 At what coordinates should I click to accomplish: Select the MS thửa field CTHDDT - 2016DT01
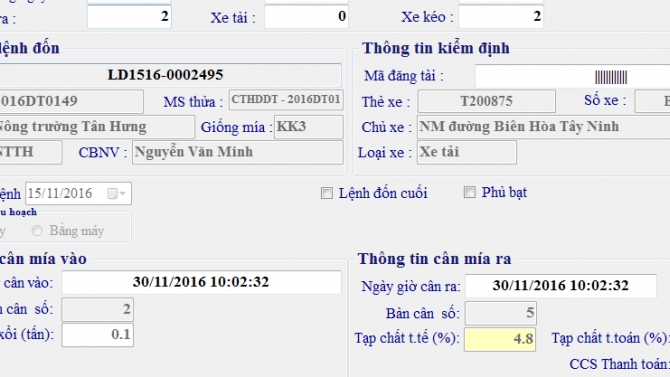pos(286,100)
